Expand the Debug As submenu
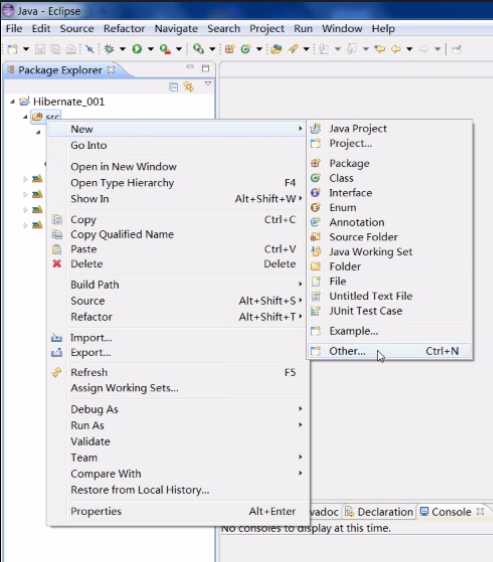 (x=177, y=409)
